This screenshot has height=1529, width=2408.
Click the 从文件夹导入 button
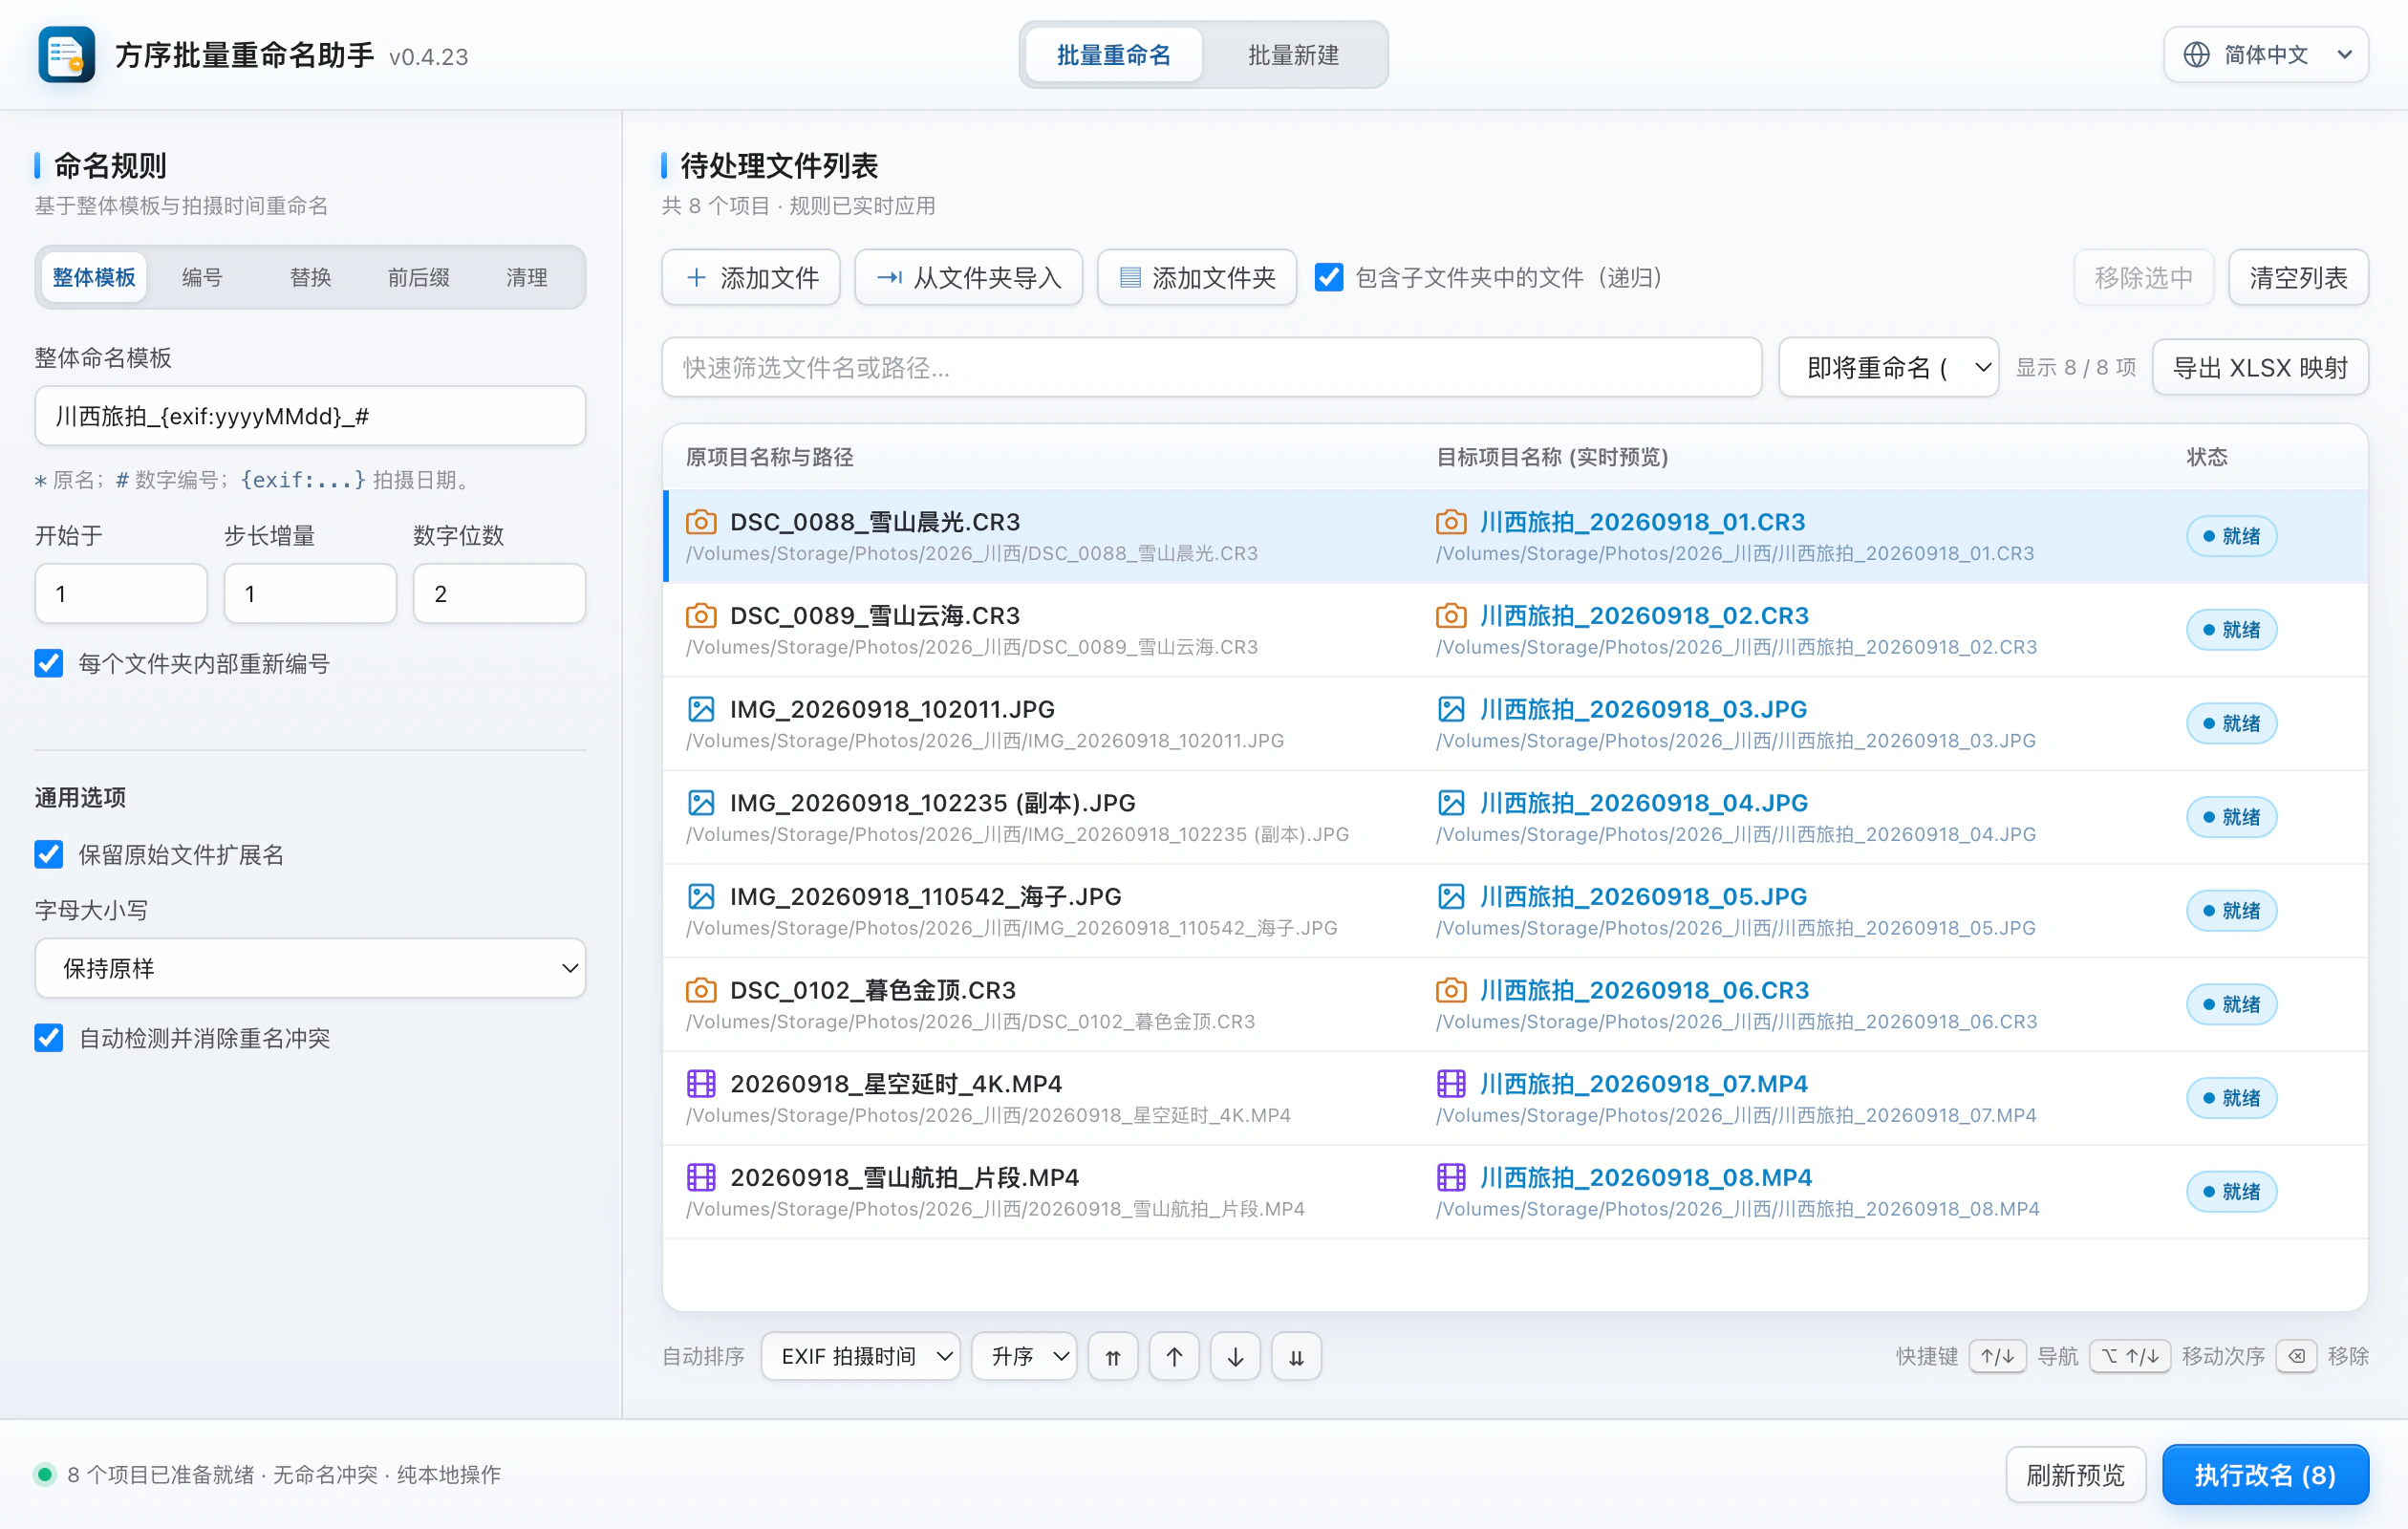coord(968,277)
